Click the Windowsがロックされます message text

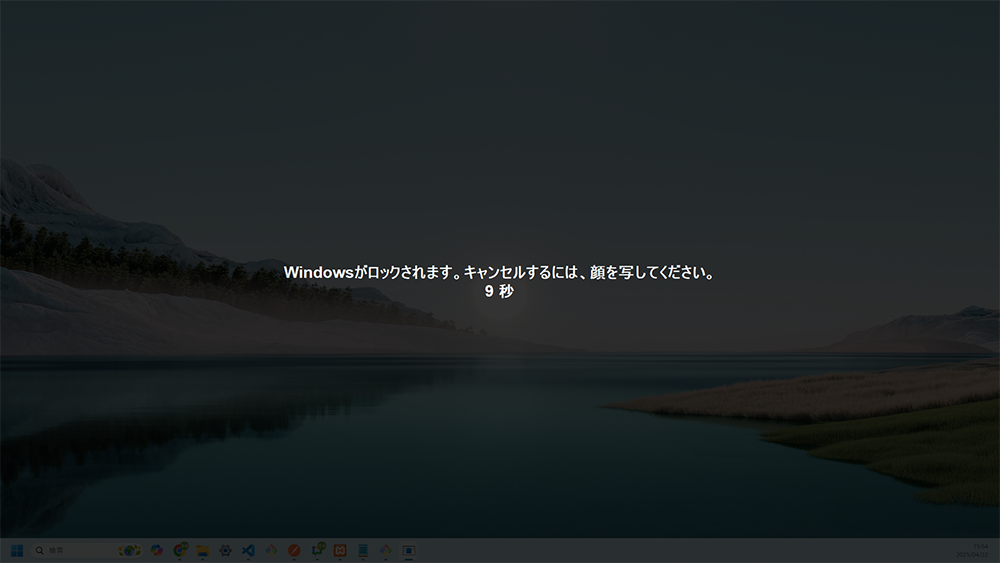point(499,272)
